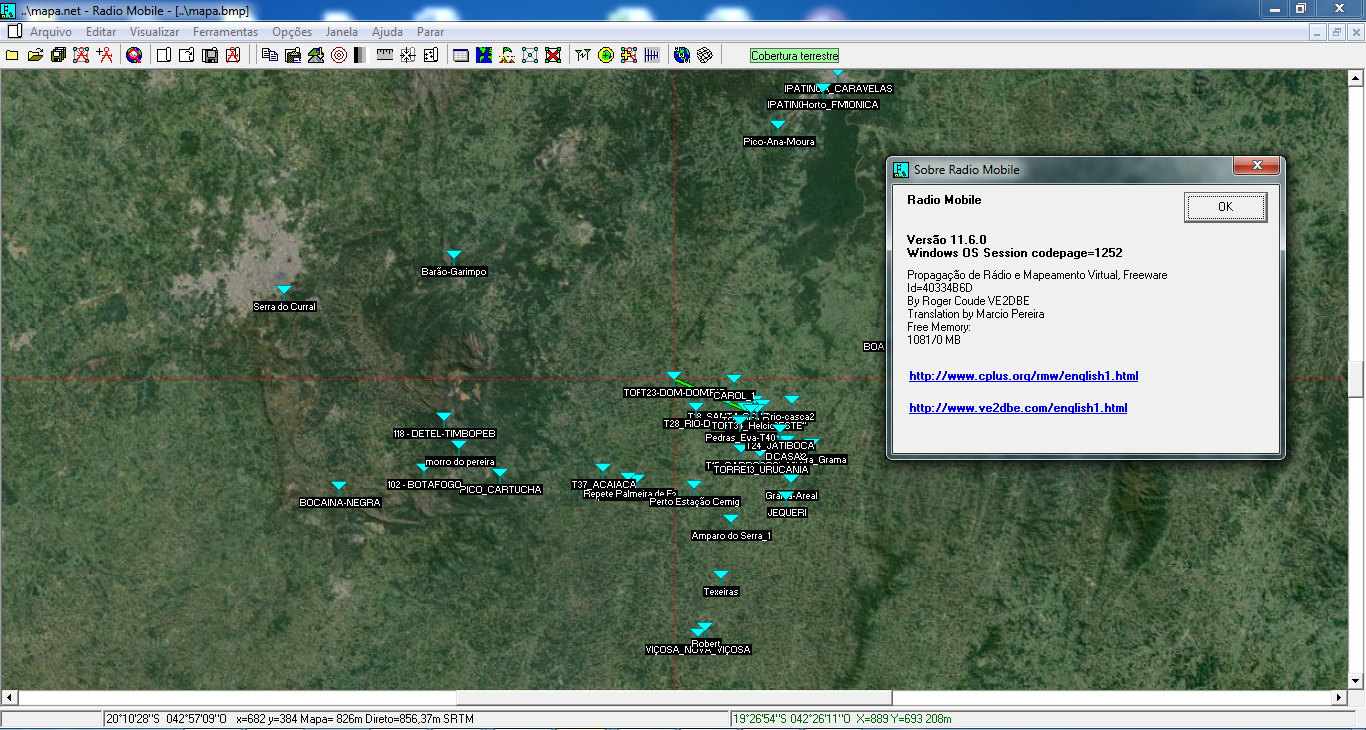The width and height of the screenshot is (1366, 730).
Task: Follow the ve2dbe.com english1 link
Action: (x=1018, y=408)
